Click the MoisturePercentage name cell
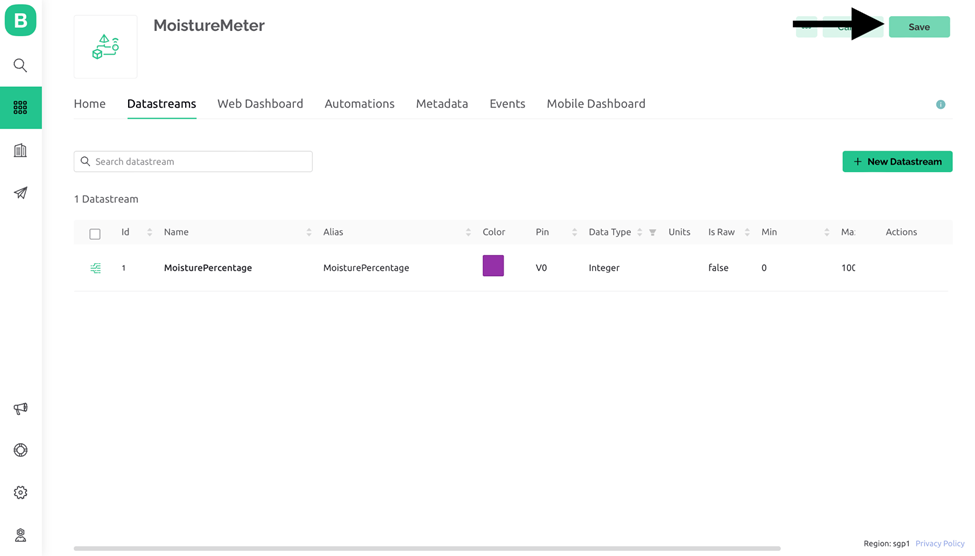975x556 pixels. 208,268
